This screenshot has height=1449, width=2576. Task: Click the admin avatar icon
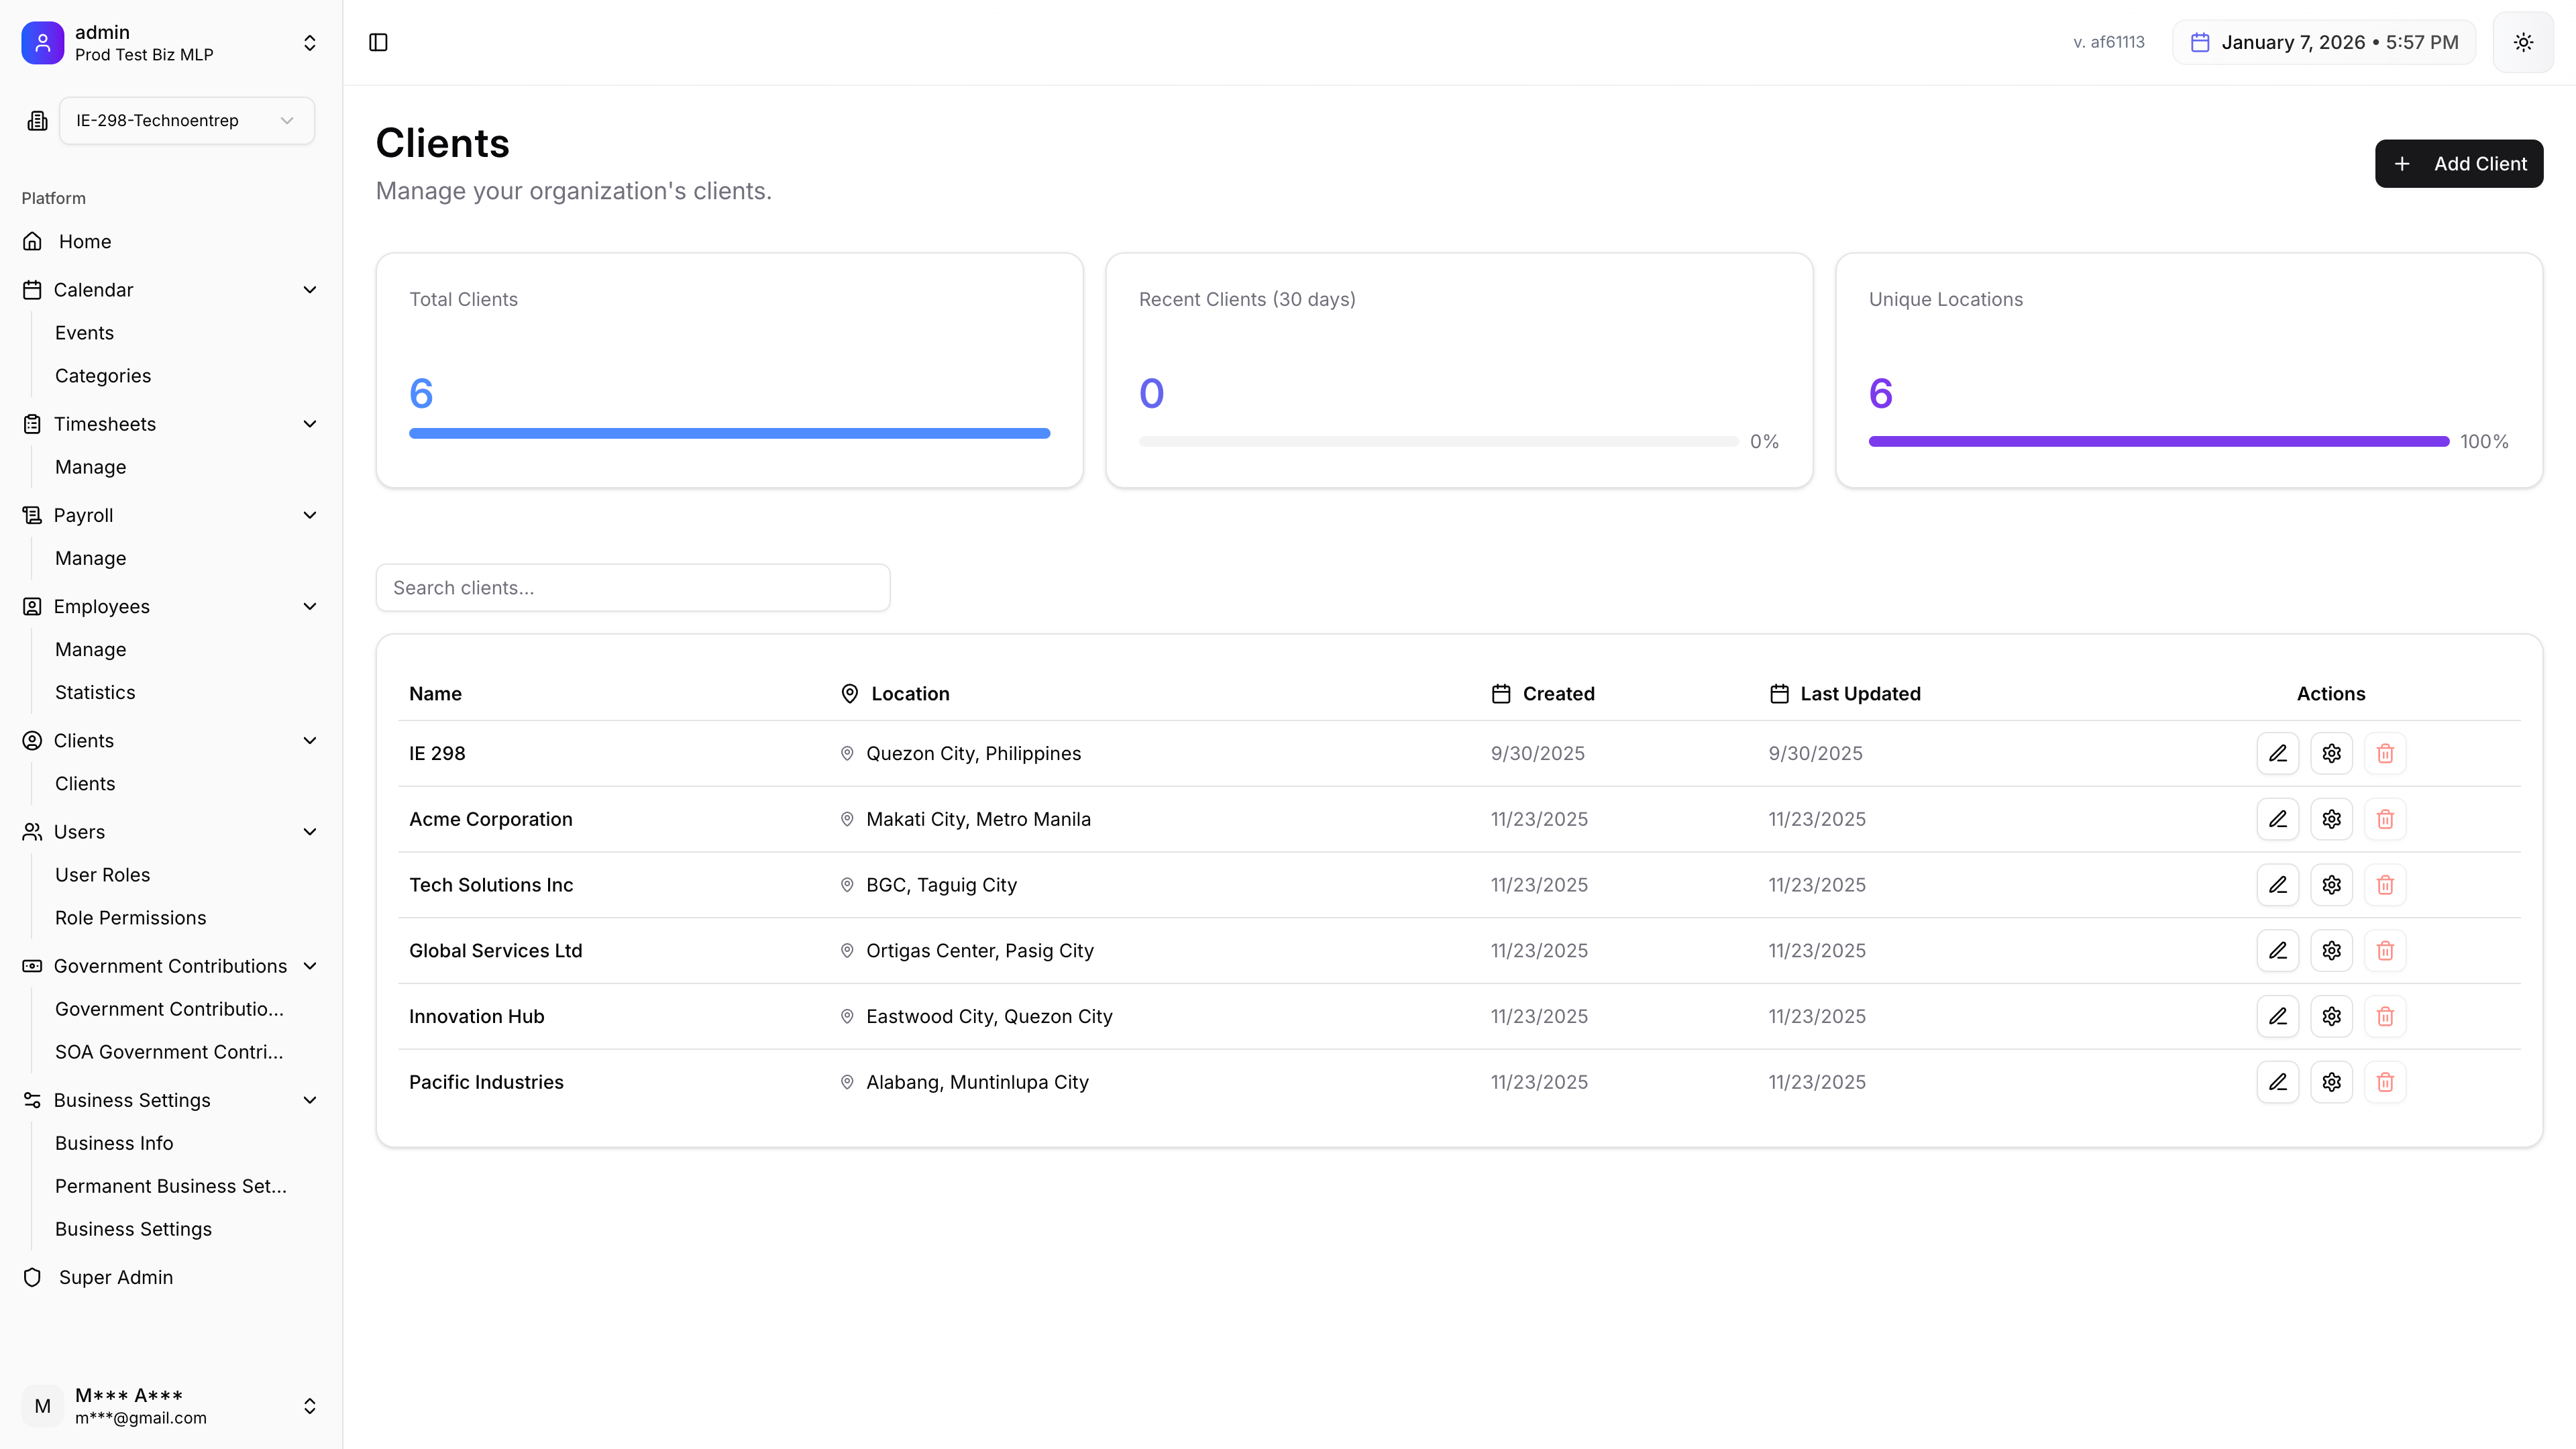[x=42, y=43]
